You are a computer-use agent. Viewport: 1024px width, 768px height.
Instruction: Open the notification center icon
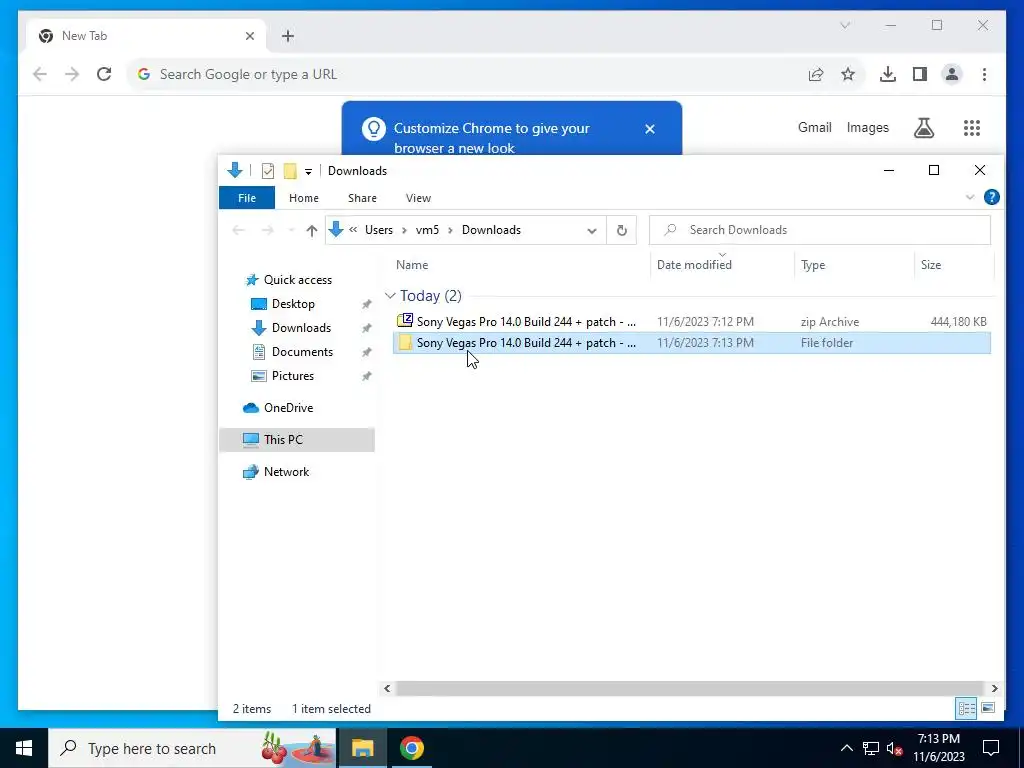pos(991,748)
